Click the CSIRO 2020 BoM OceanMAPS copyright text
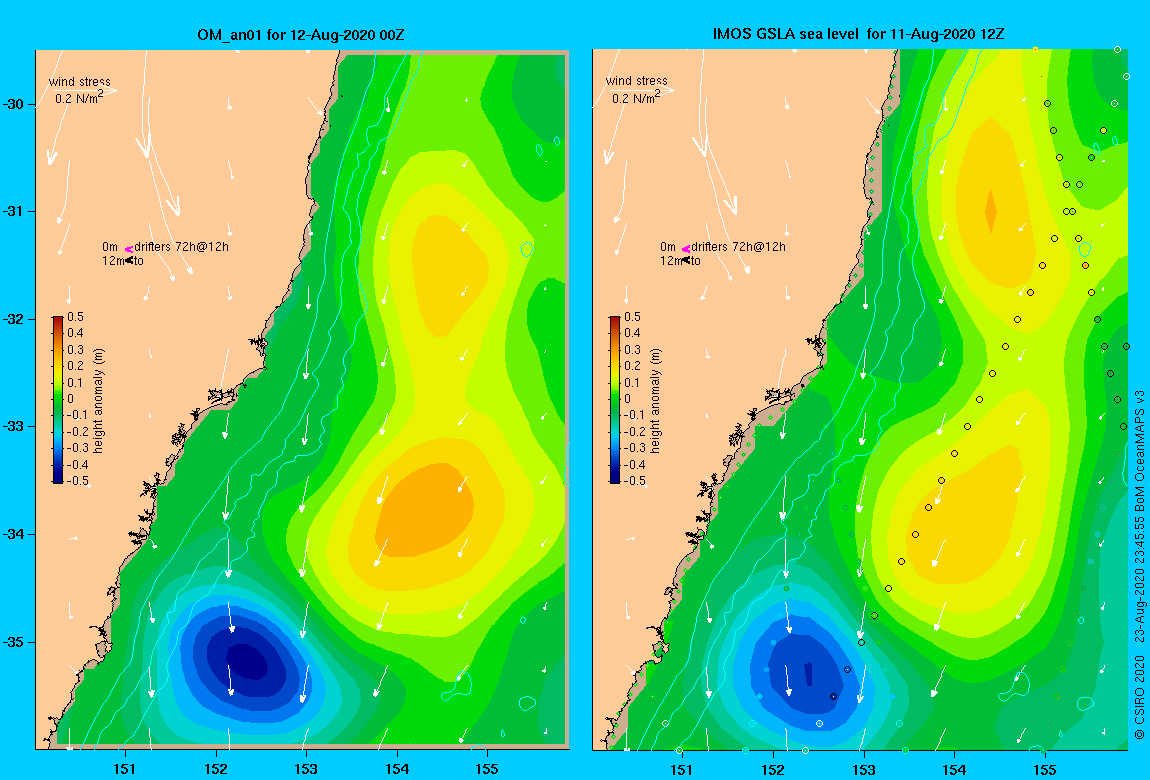 (1140, 564)
